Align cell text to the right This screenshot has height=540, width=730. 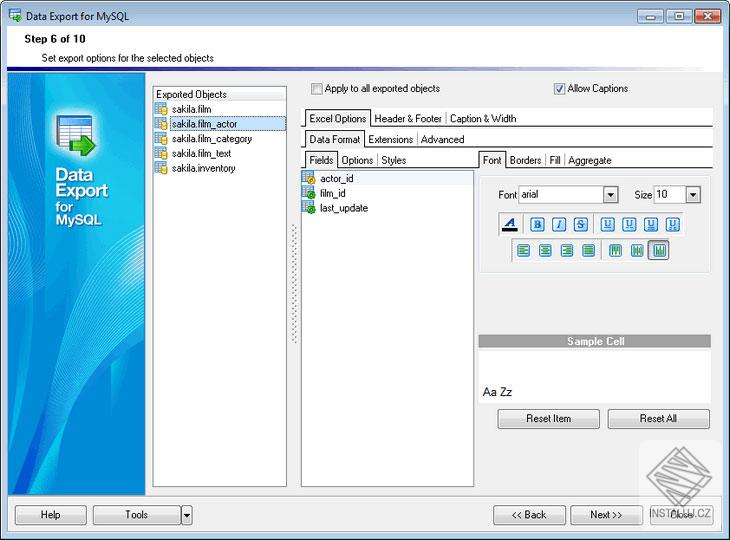tap(567, 251)
